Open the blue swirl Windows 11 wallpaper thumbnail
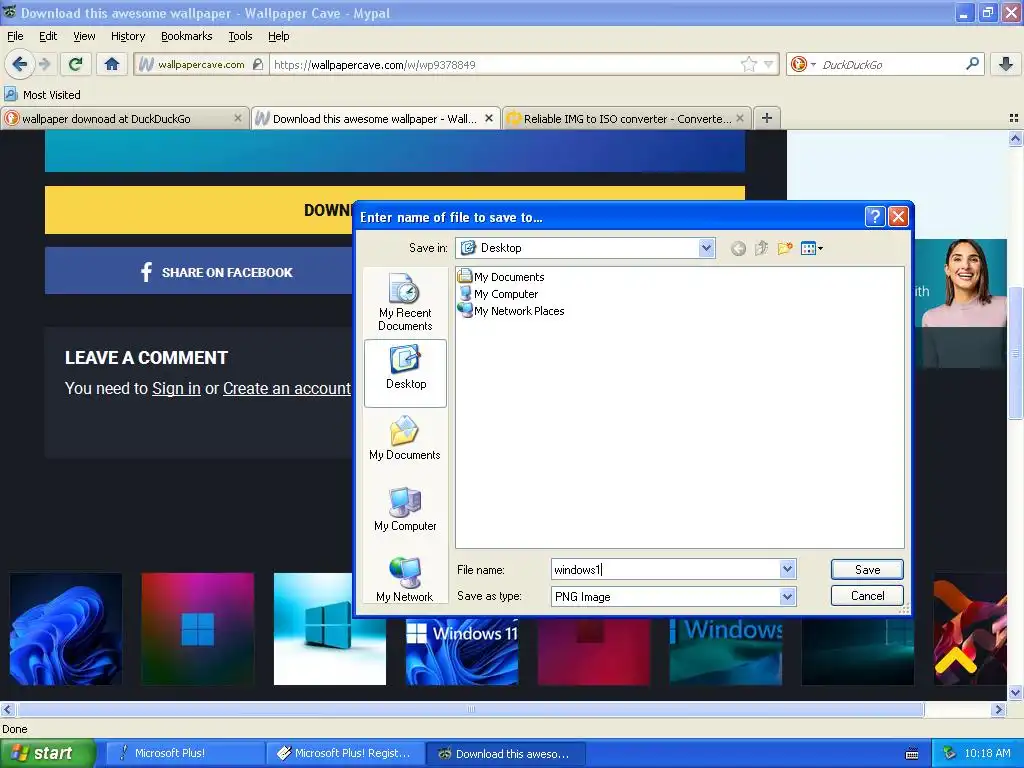This screenshot has height=768, width=1024. coord(65,629)
